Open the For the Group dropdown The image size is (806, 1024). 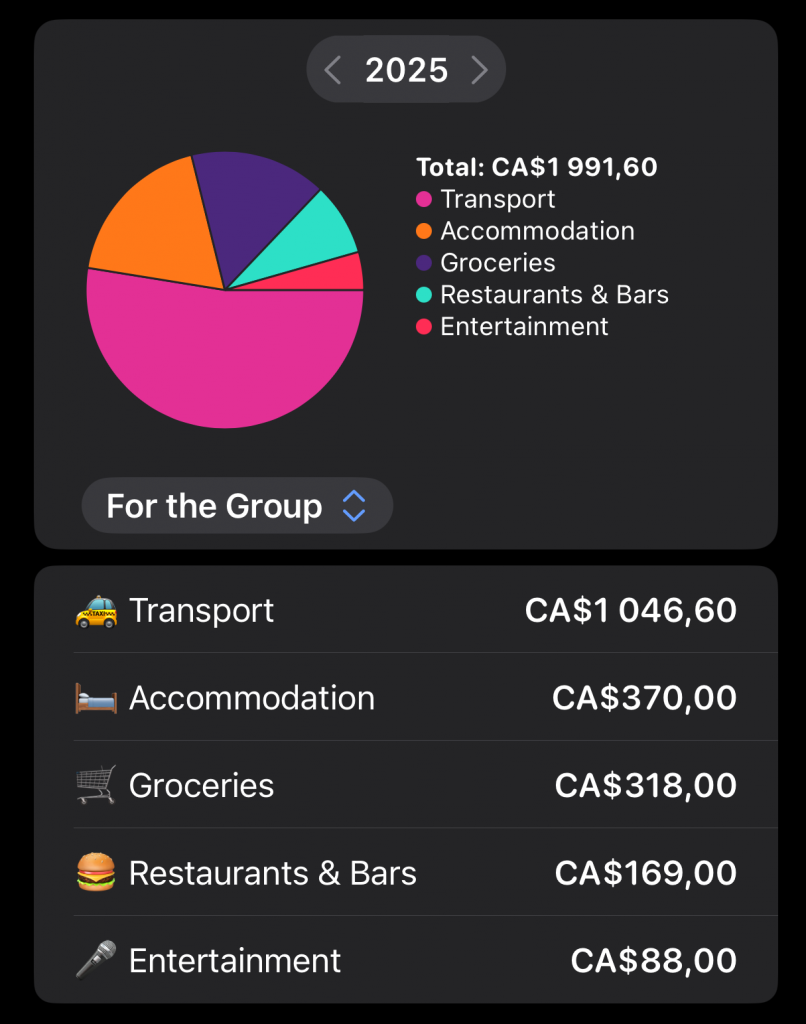click(x=214, y=506)
